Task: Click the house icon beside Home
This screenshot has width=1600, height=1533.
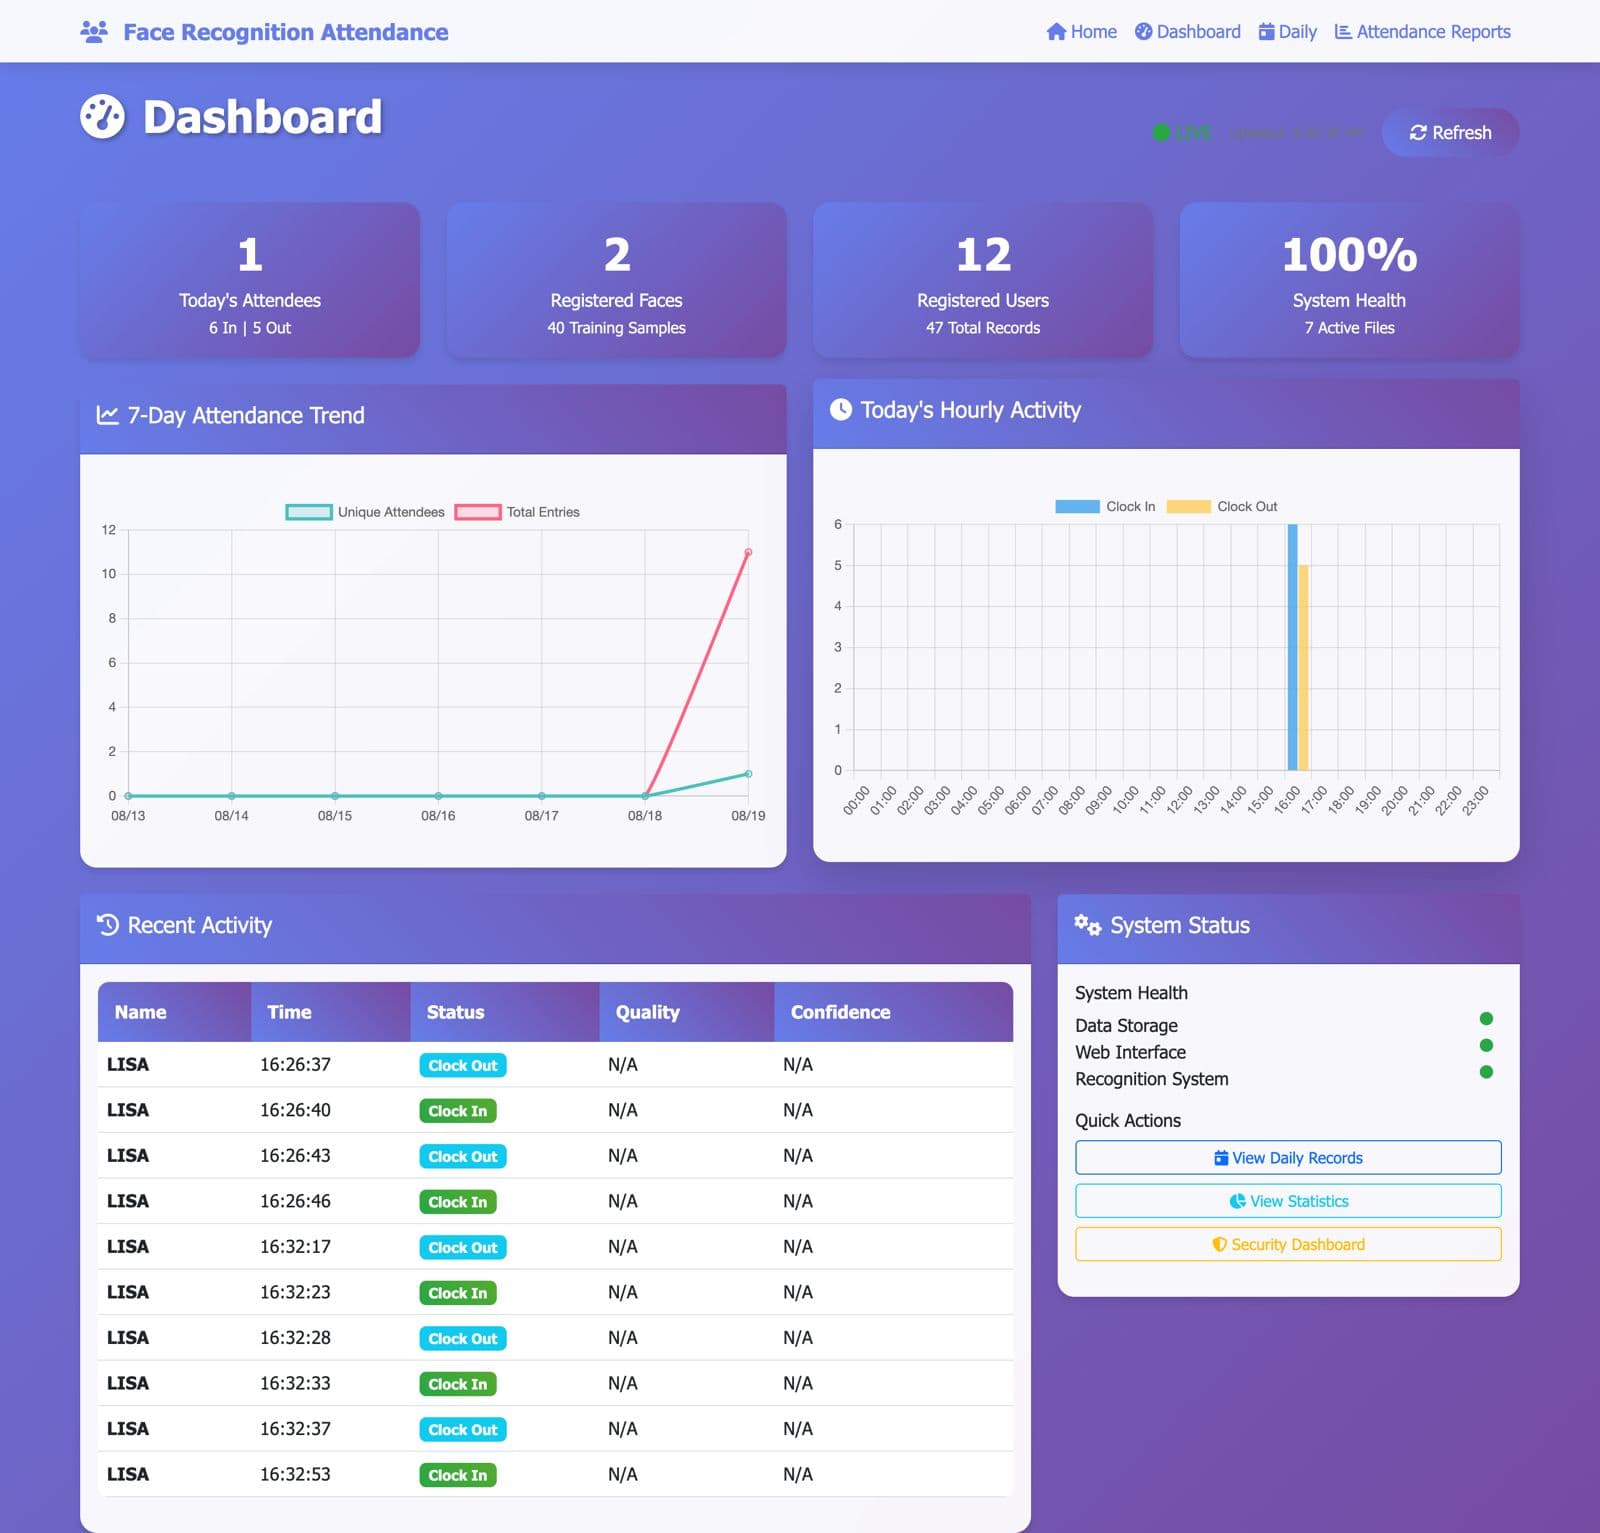Action: [x=1056, y=32]
